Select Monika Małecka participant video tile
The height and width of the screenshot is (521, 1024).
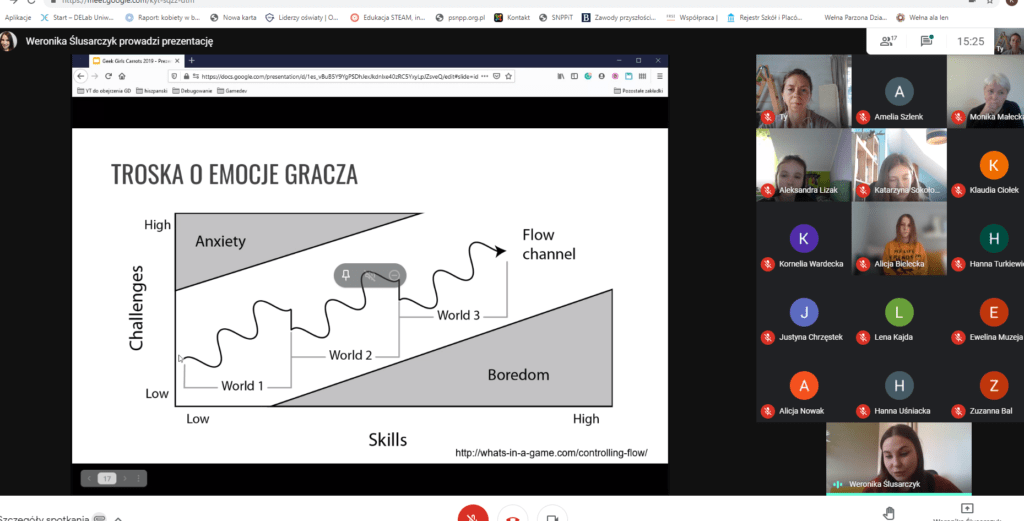coord(985,91)
